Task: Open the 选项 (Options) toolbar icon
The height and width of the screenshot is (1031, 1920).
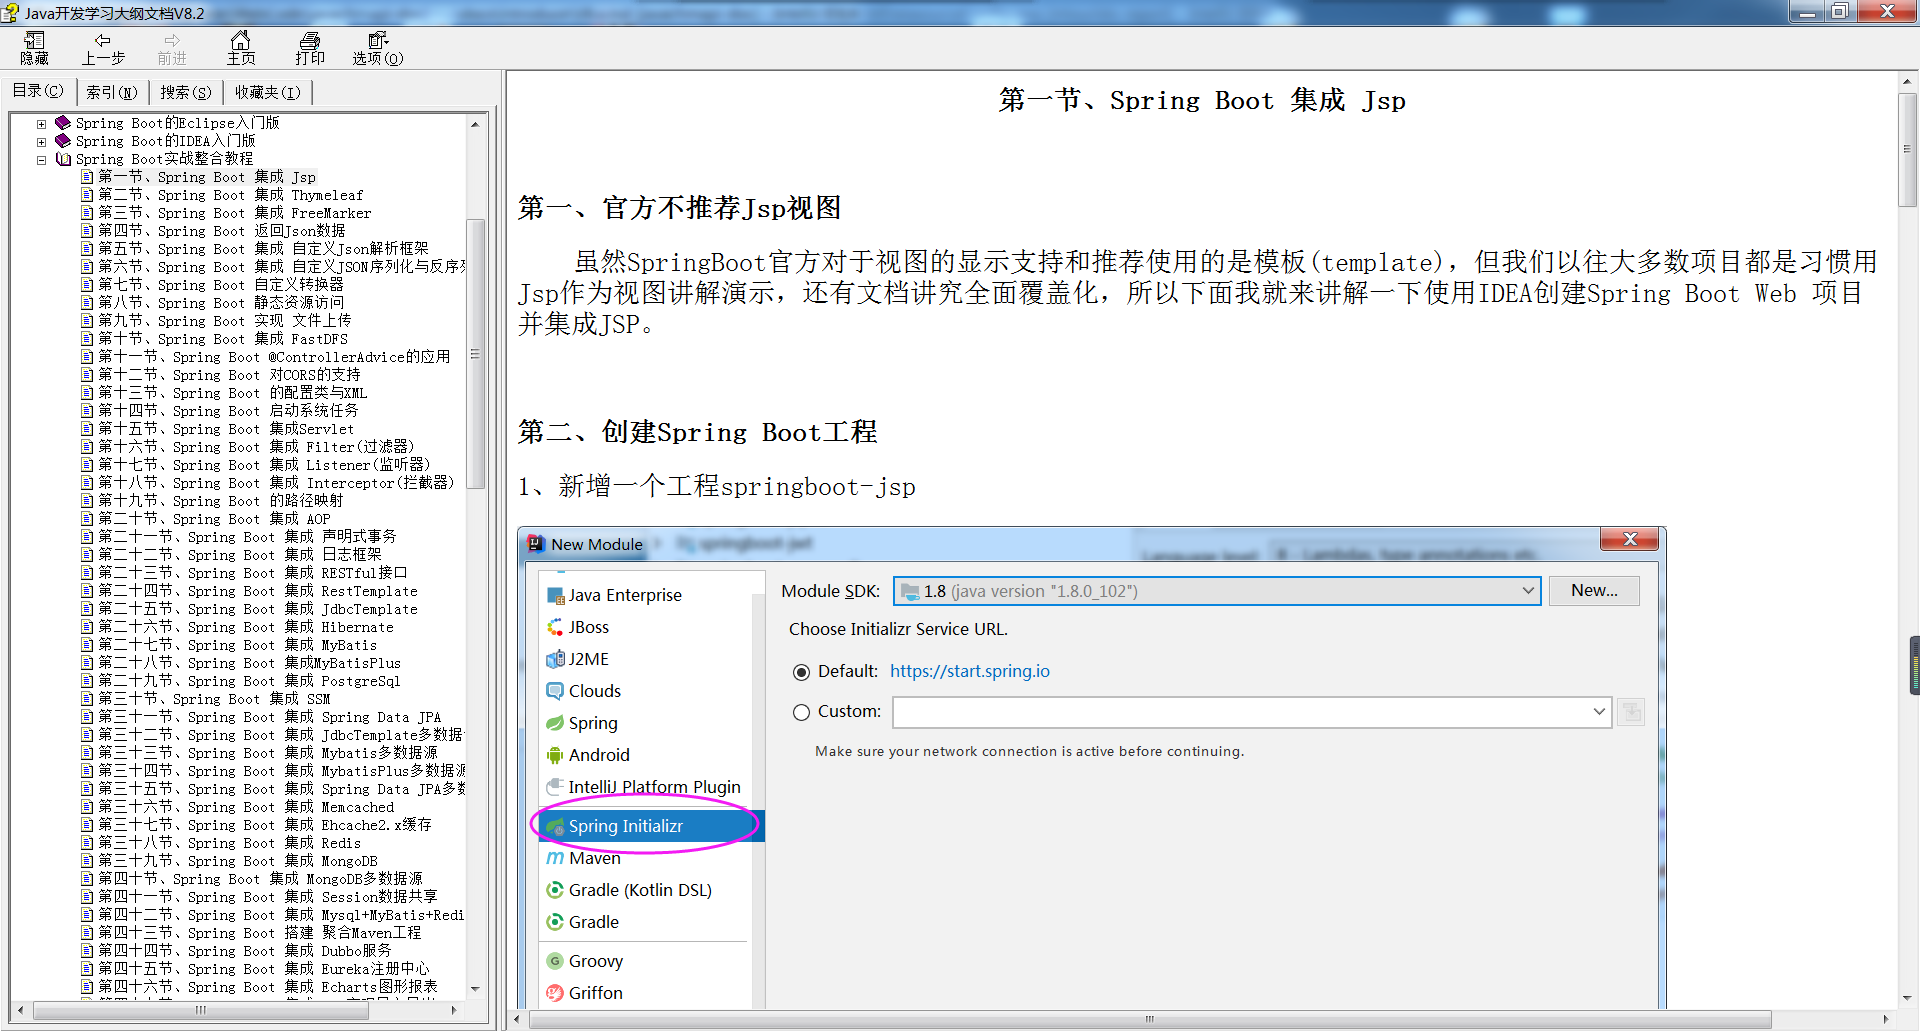Action: 378,48
